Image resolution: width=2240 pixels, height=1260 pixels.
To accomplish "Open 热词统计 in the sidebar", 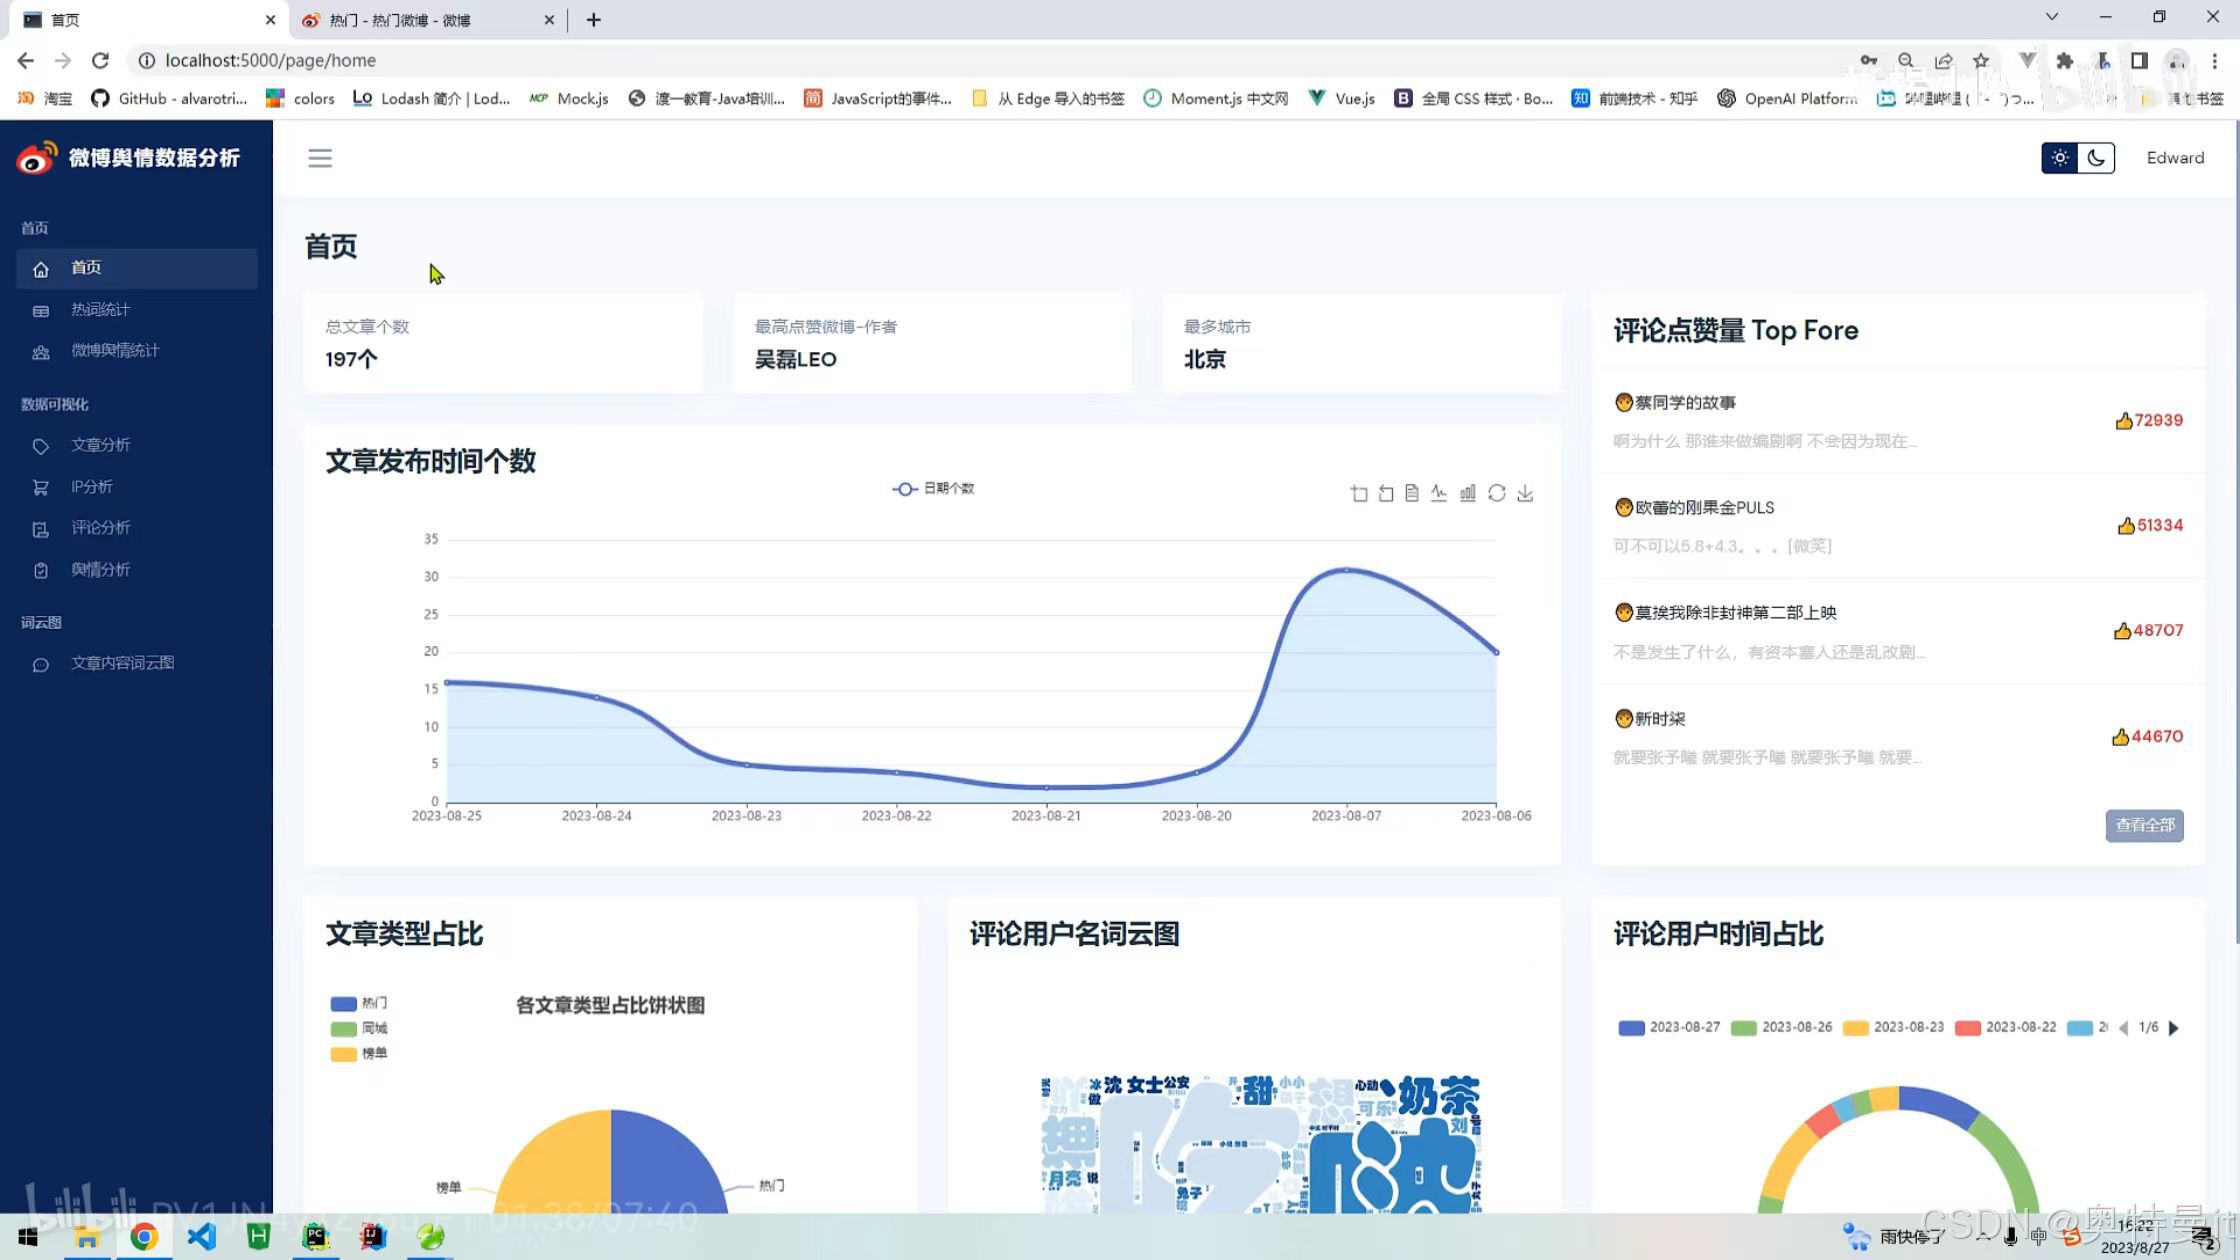I will tap(100, 310).
